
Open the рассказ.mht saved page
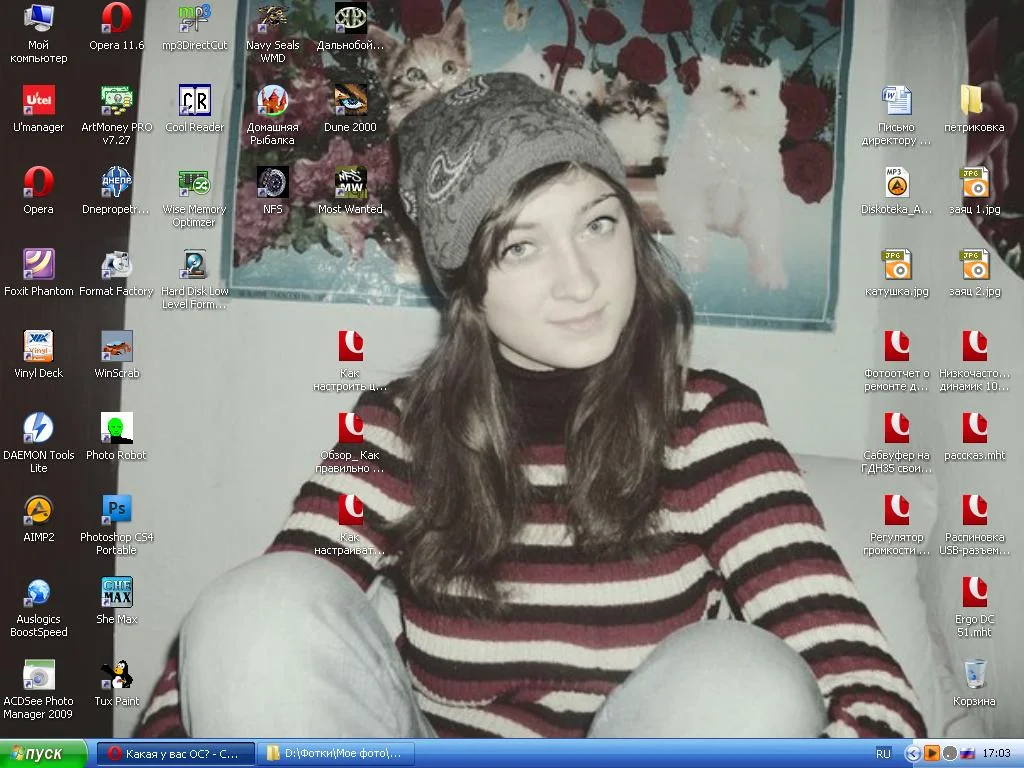tap(974, 429)
